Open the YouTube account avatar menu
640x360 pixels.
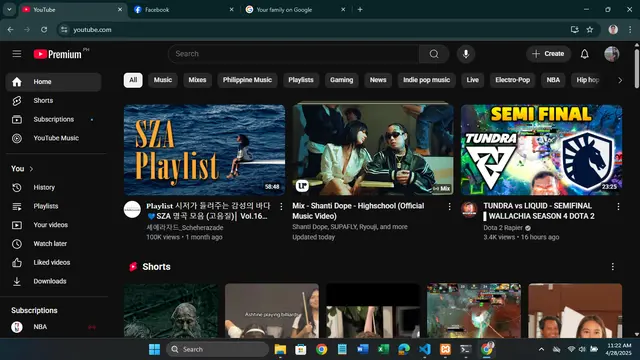(611, 54)
